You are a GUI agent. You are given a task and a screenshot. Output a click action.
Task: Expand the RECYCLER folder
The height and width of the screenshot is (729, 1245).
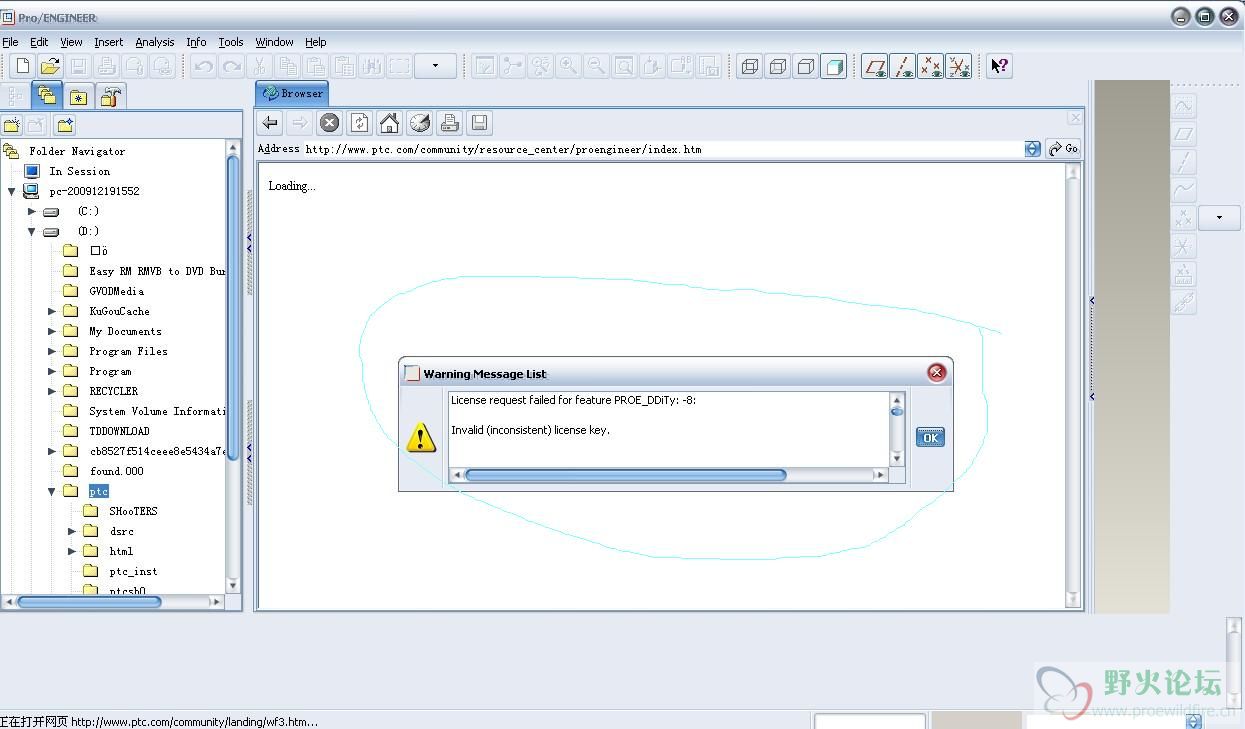pos(52,391)
